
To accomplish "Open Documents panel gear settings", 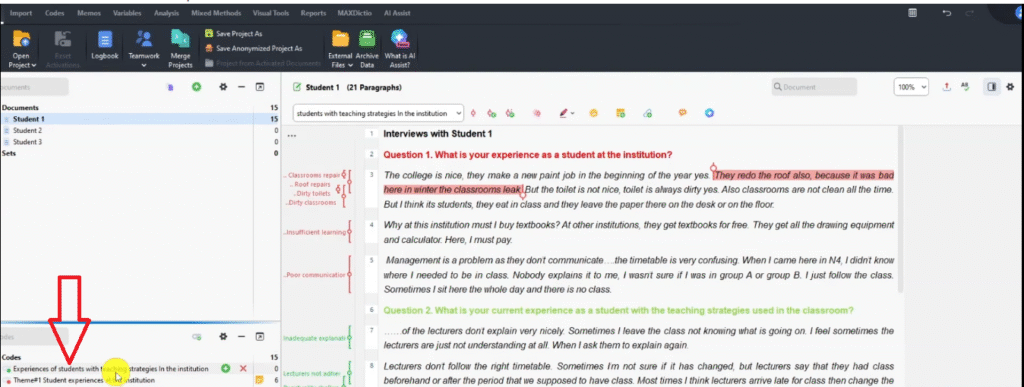I will tap(223, 87).
